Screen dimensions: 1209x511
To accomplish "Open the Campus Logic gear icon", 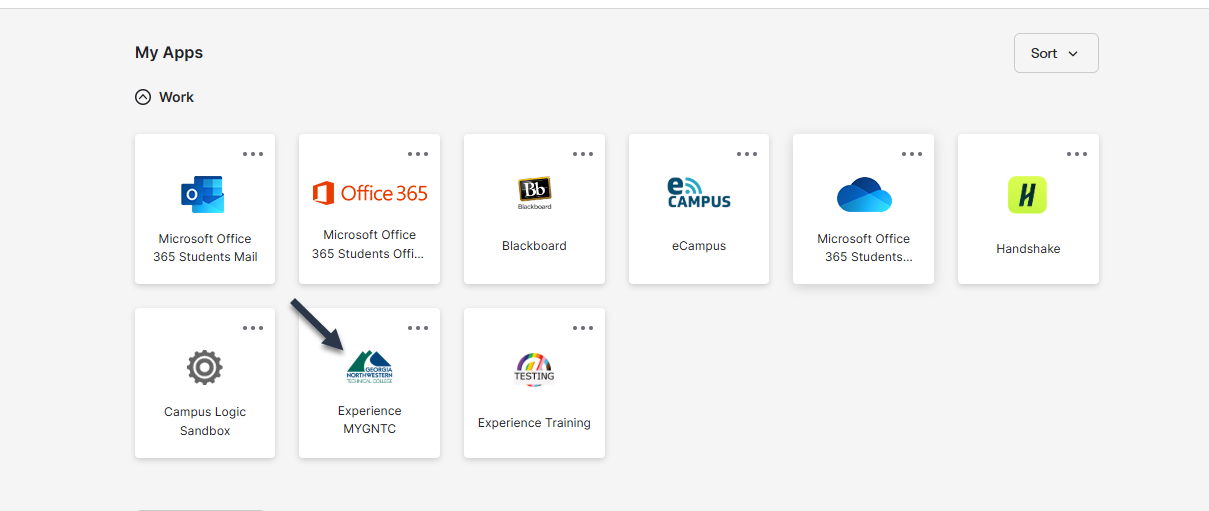I will [205, 368].
